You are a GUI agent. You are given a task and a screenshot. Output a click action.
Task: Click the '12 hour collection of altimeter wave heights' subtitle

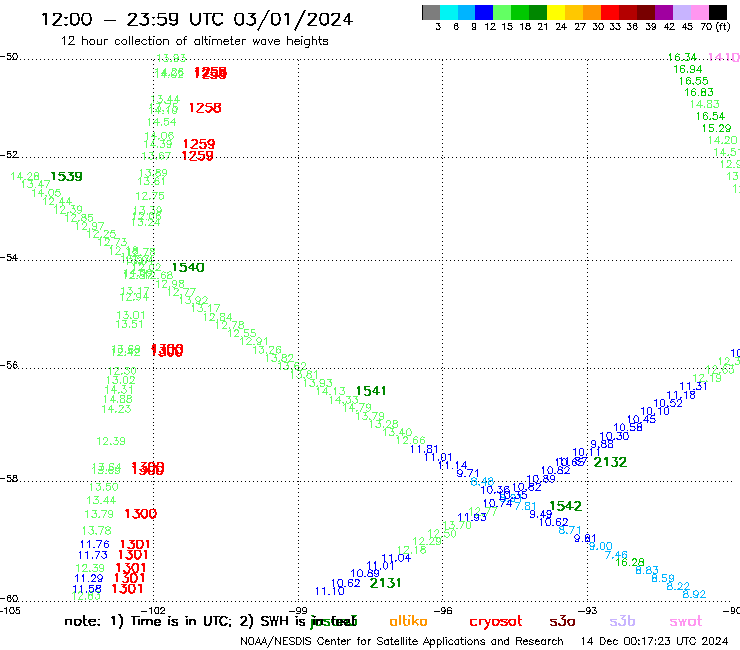point(194,41)
